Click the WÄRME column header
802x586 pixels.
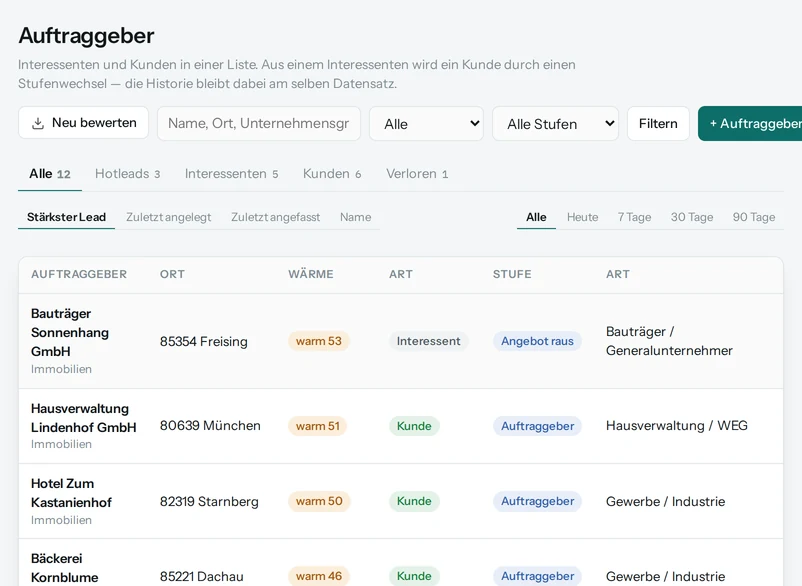[x=310, y=274]
